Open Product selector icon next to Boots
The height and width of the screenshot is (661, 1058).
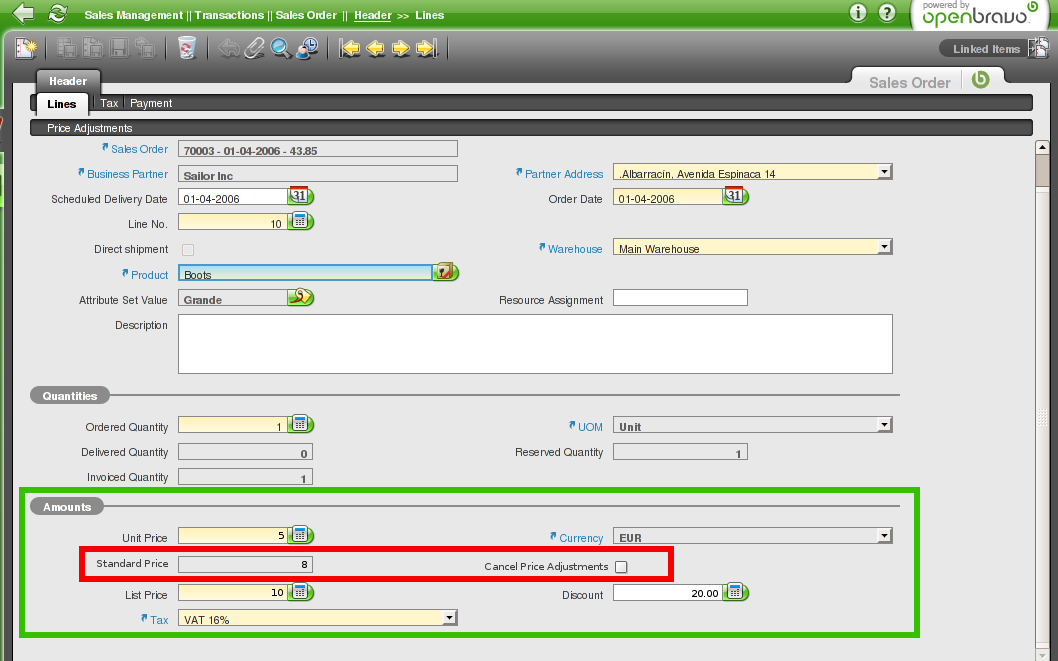[x=445, y=273]
